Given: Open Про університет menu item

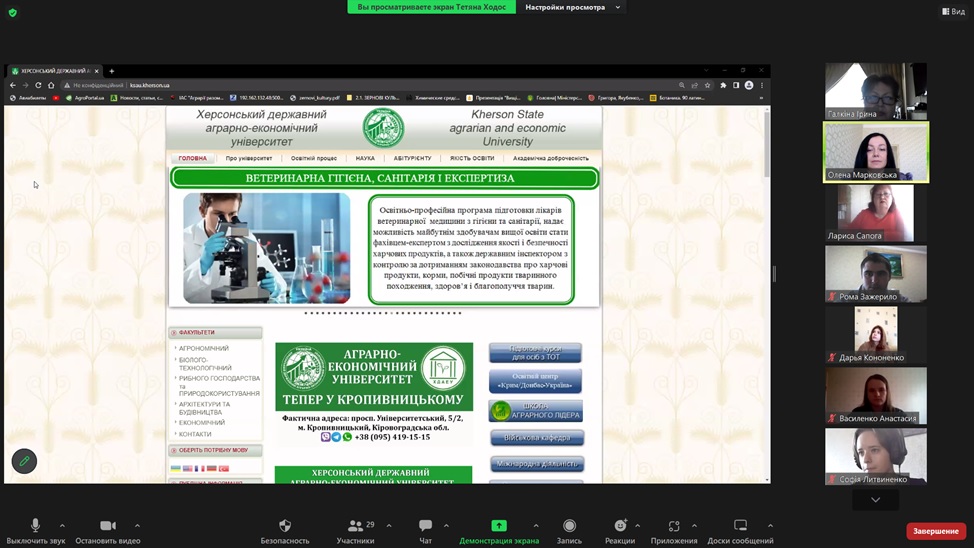Looking at the screenshot, I should click(x=248, y=158).
